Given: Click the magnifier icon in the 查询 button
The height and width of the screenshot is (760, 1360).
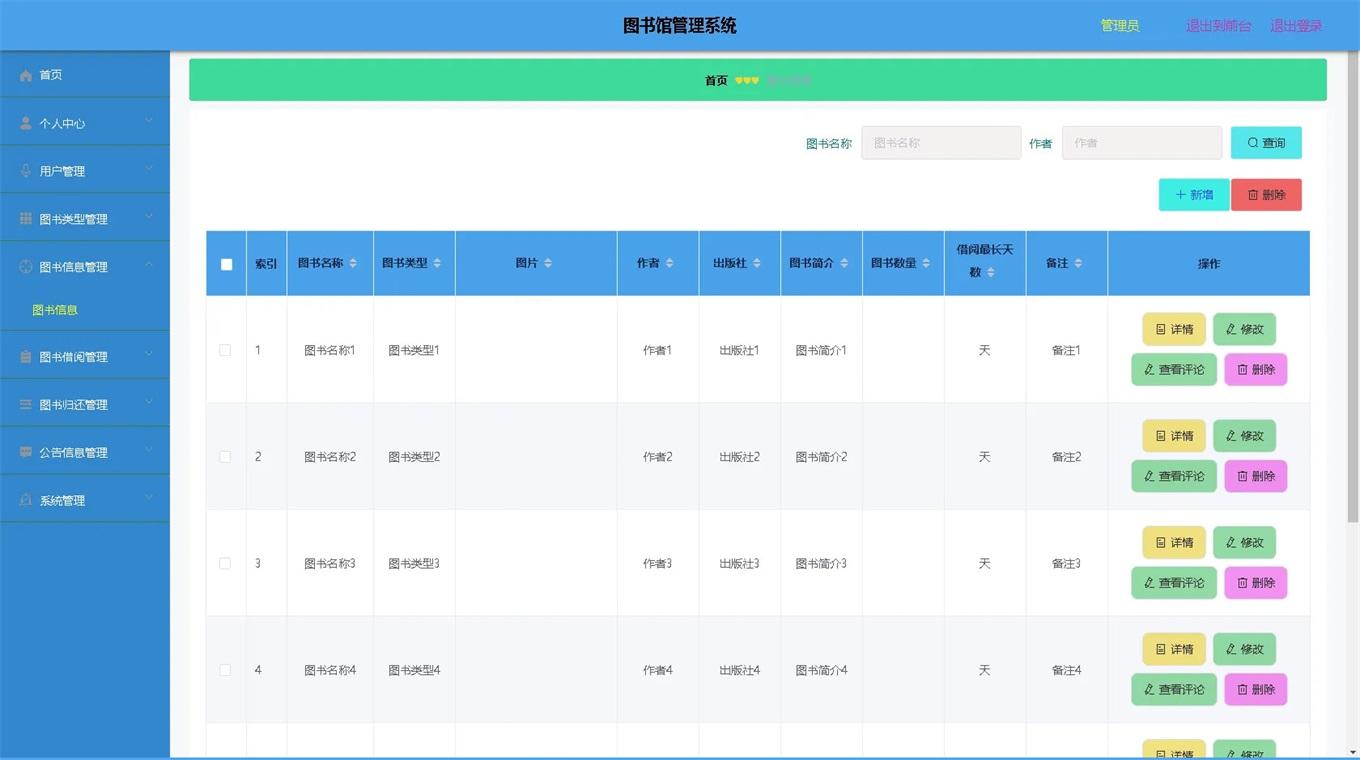Looking at the screenshot, I should click(1253, 143).
